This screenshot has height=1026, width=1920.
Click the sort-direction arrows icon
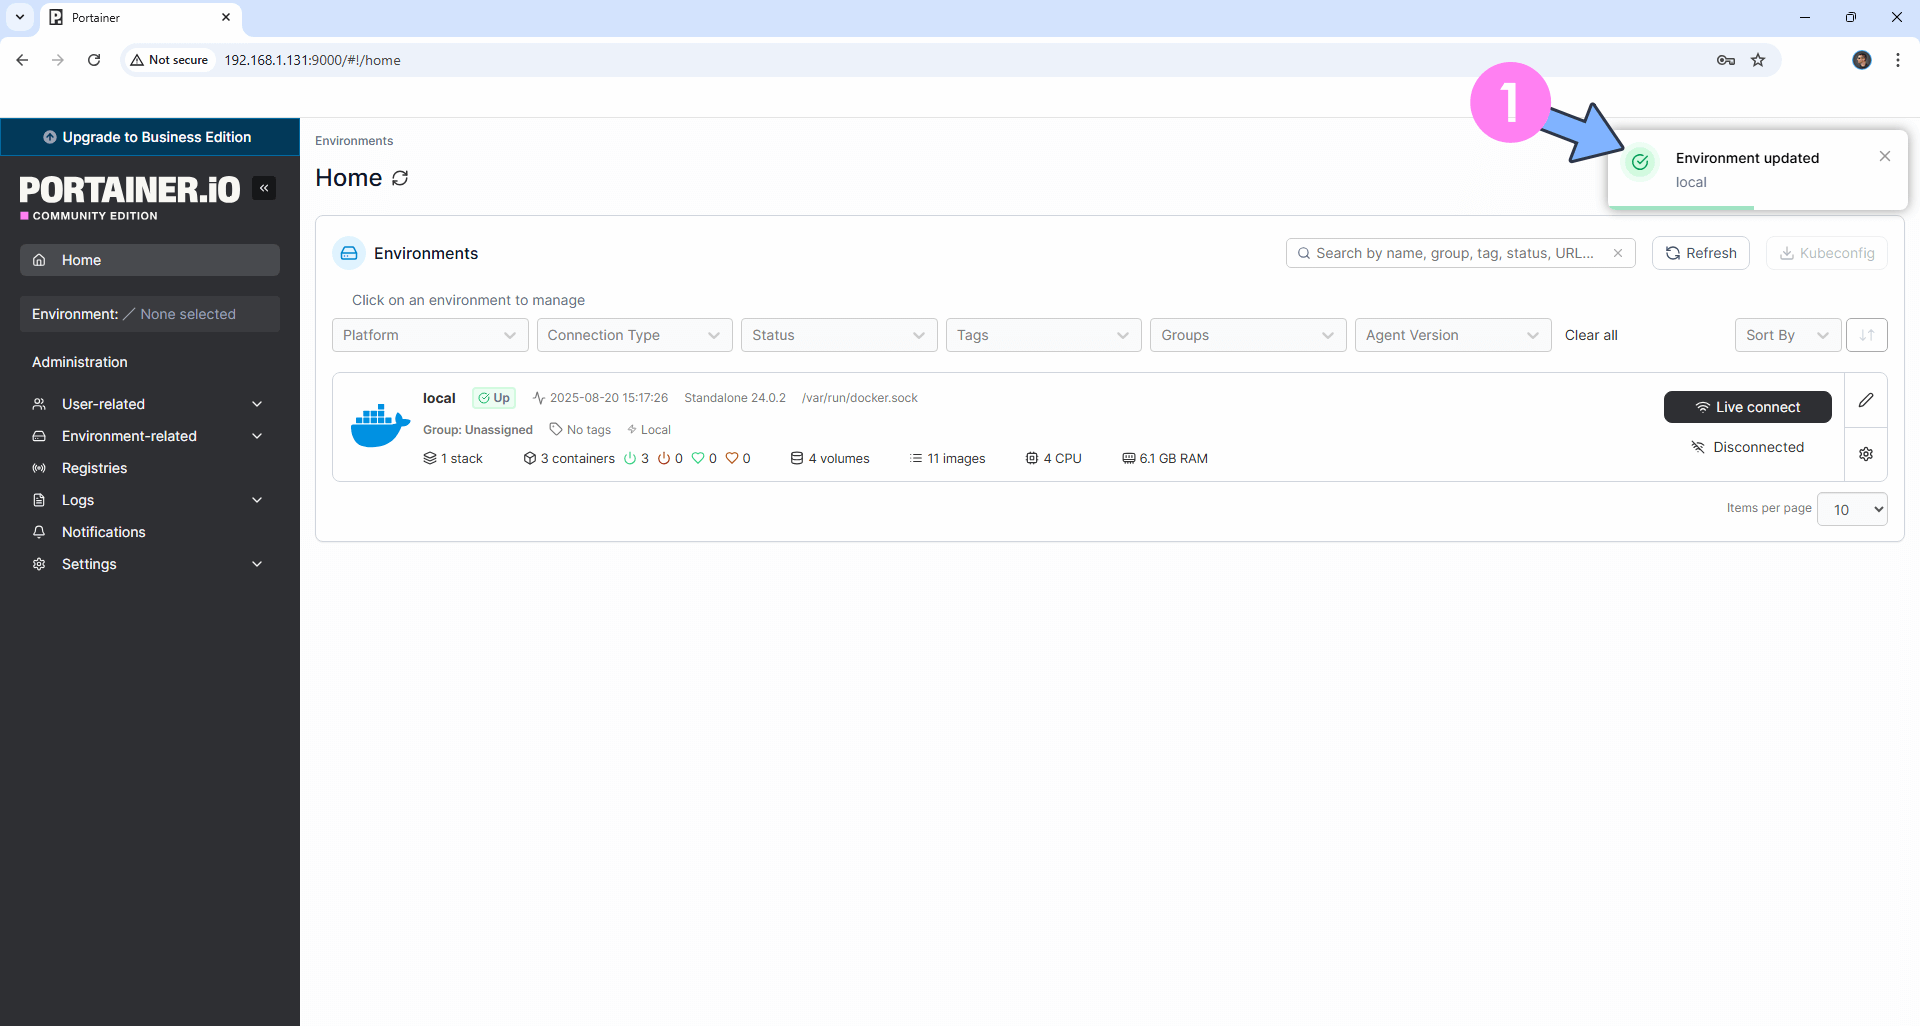click(1866, 335)
